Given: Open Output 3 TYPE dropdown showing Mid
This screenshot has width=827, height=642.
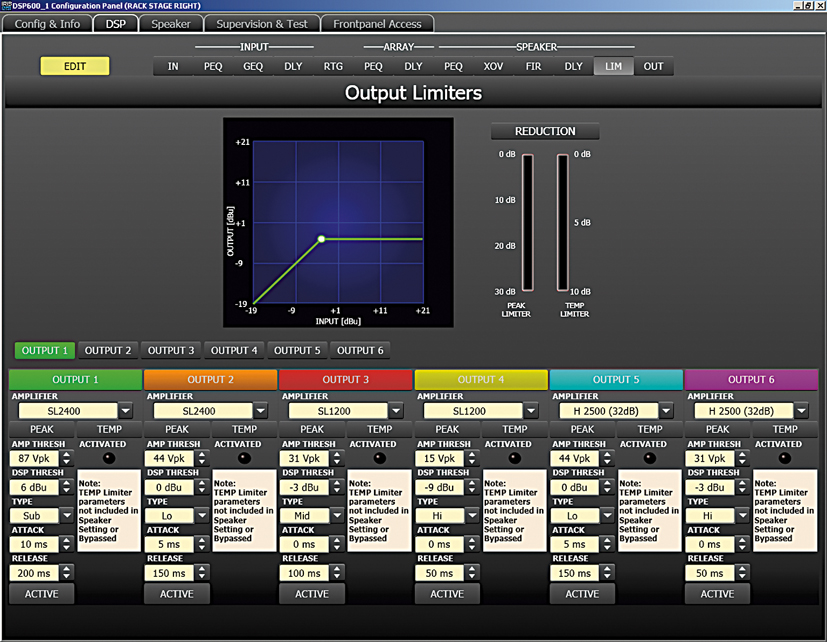Looking at the screenshot, I should 312,515.
